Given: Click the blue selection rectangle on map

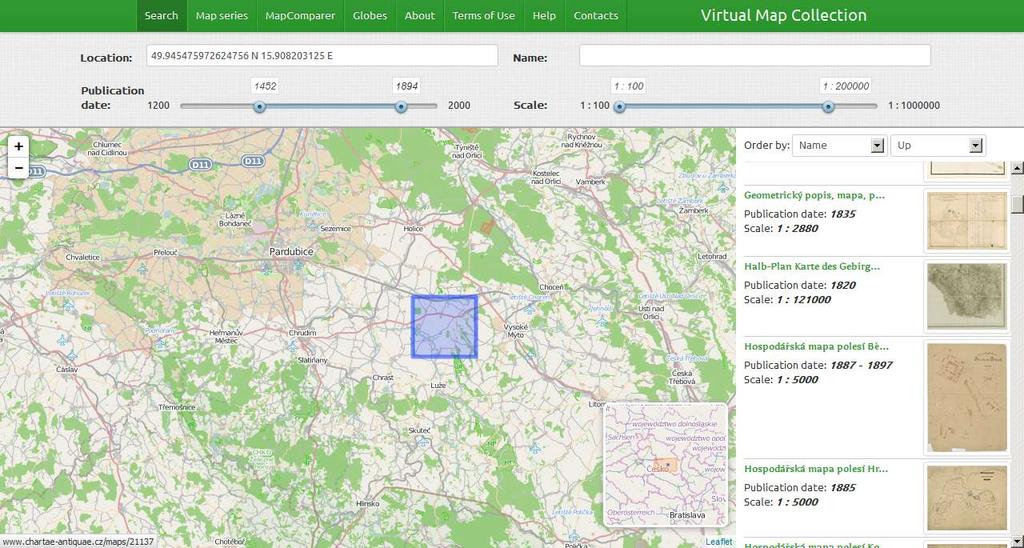Looking at the screenshot, I should (x=444, y=327).
